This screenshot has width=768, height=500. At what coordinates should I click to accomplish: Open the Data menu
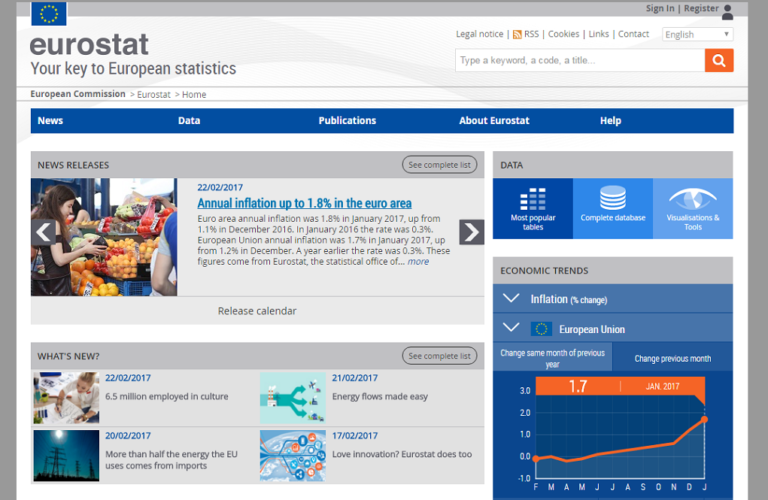point(189,120)
